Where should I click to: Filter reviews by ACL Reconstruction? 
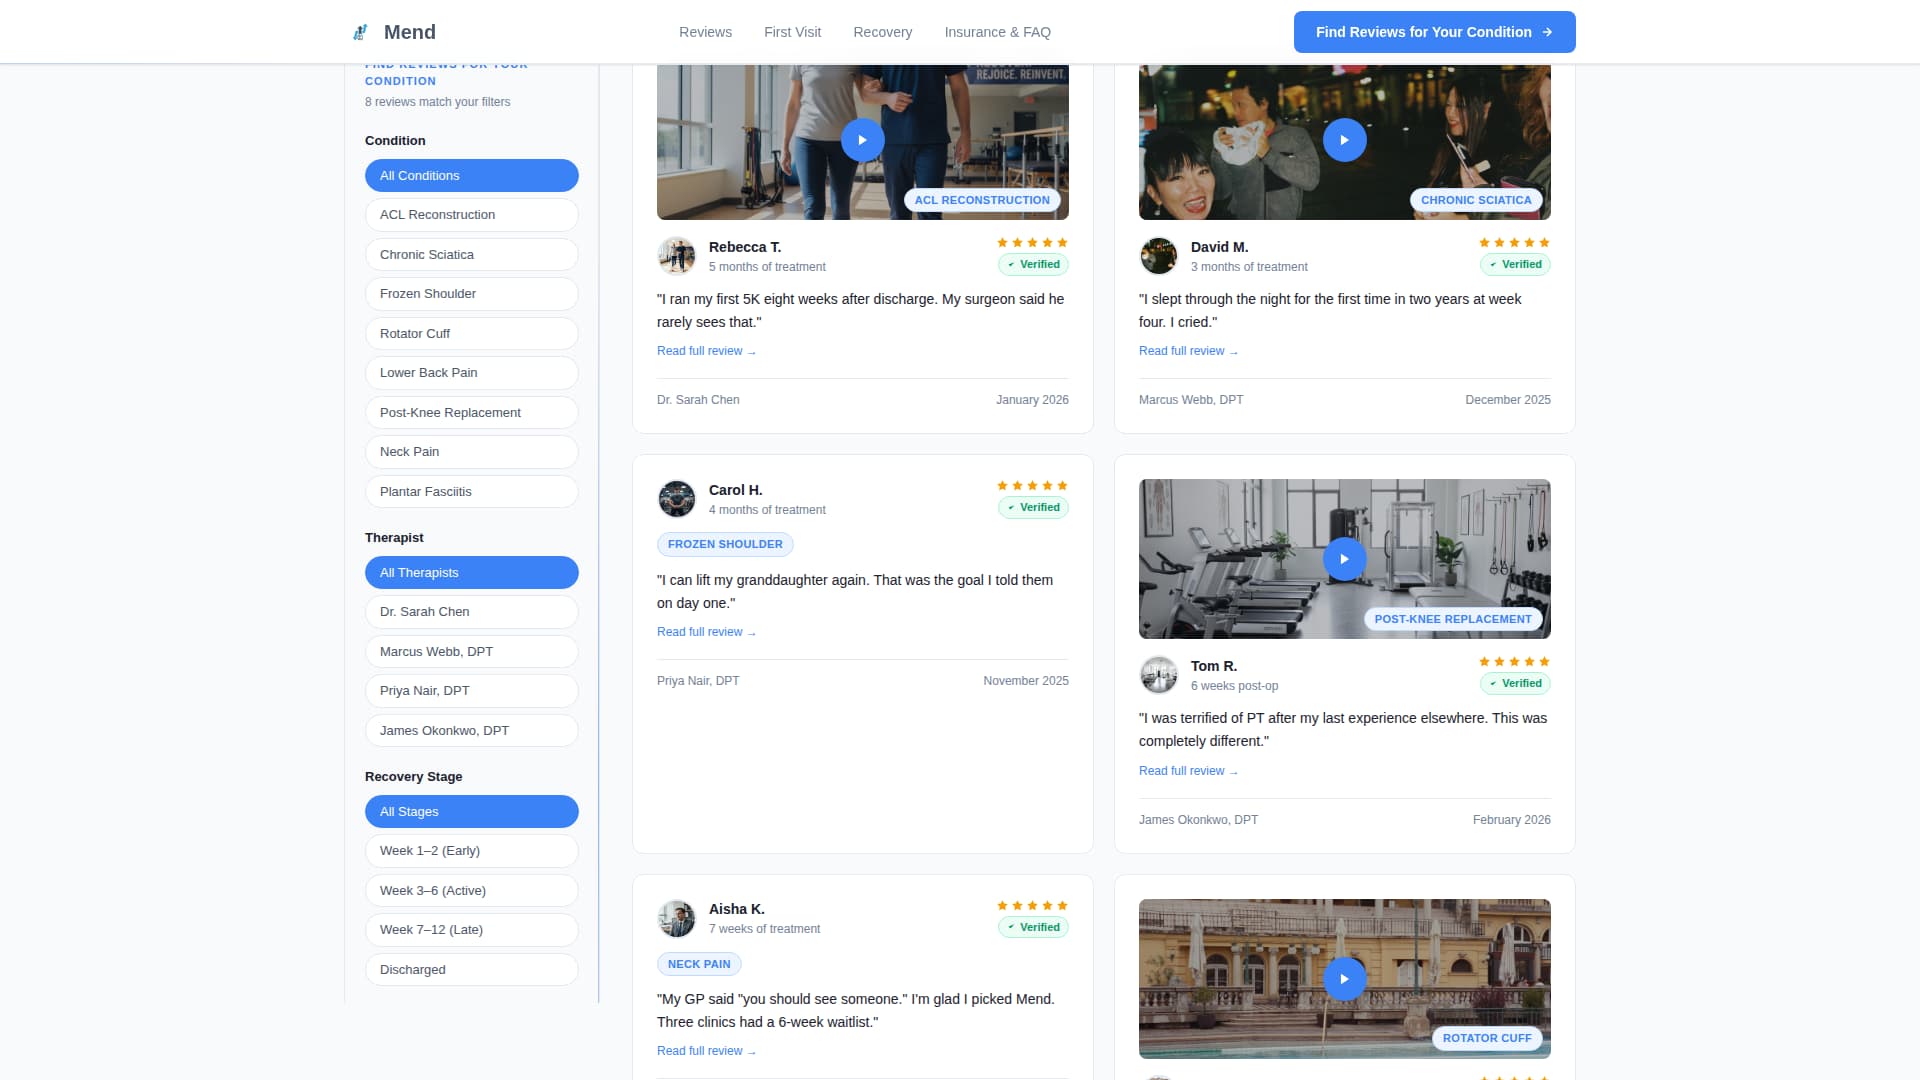[x=471, y=215]
